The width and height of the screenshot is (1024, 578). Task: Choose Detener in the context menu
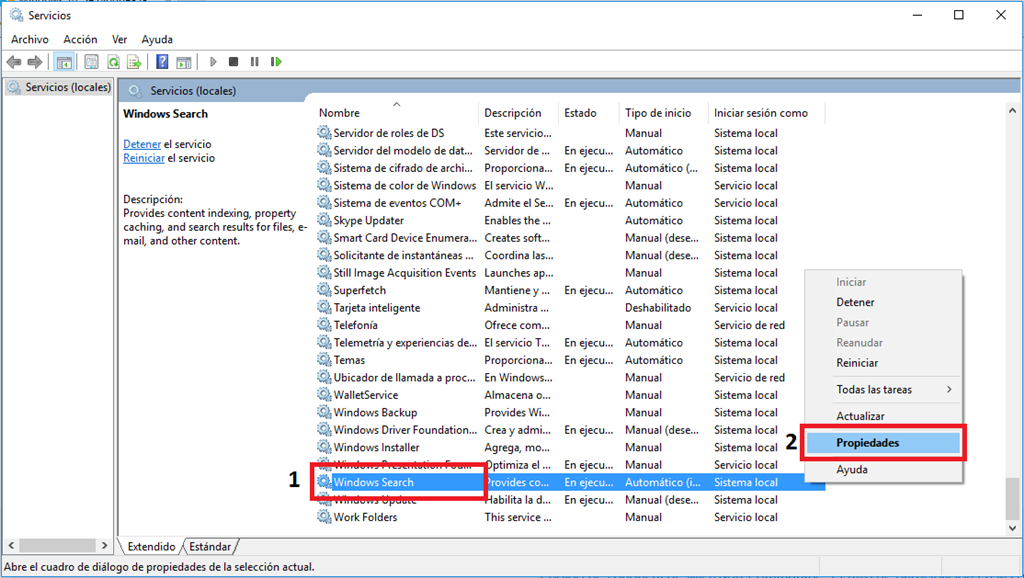coord(883,302)
